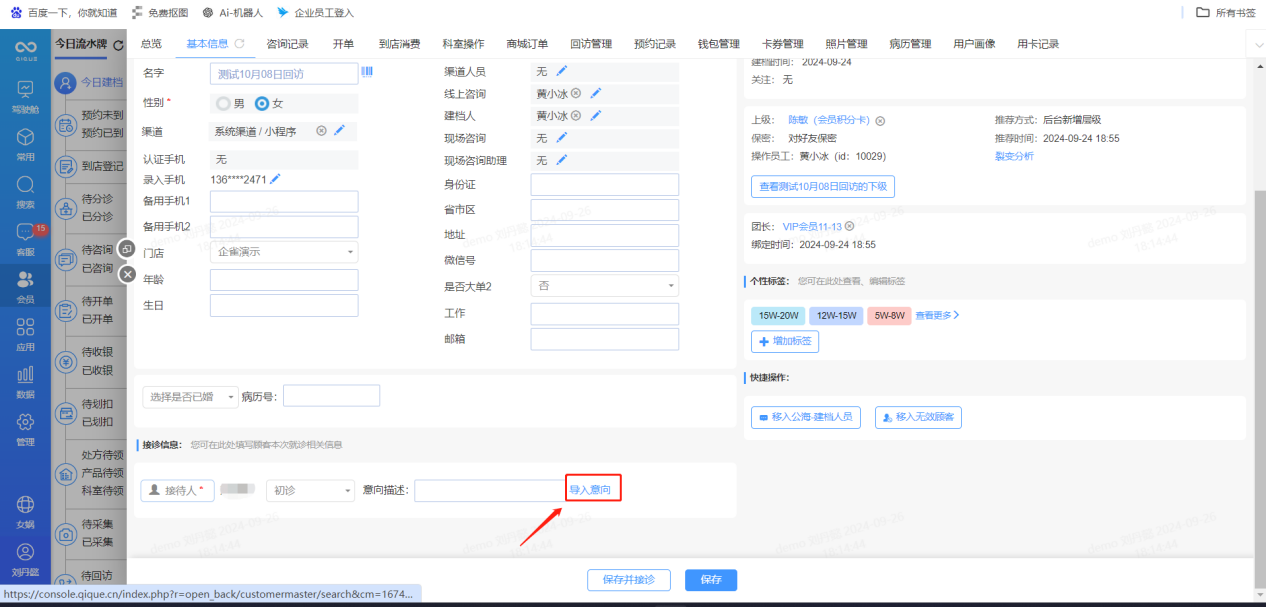This screenshot has width=1266, height=607.
Task: Click refresh icon beside 今日流水牌
Action: tap(118, 45)
